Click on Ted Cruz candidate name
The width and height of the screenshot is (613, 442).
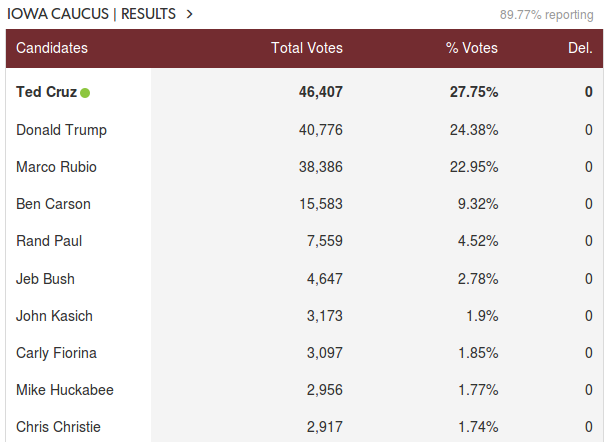[47, 92]
